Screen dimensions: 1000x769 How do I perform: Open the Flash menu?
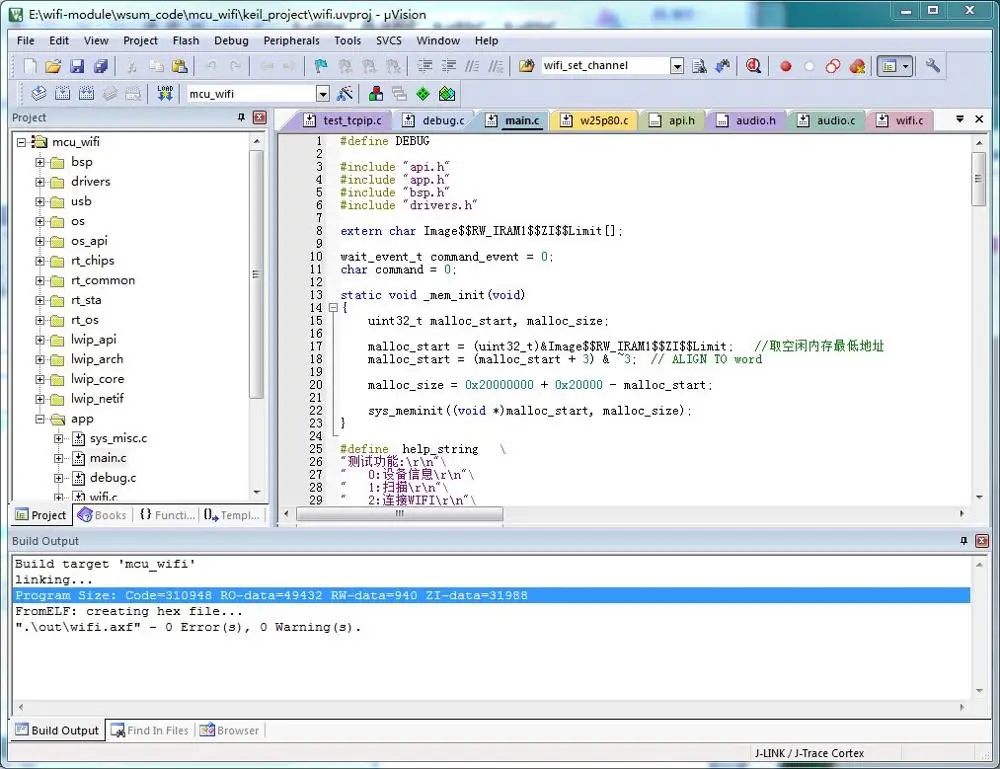tap(186, 40)
